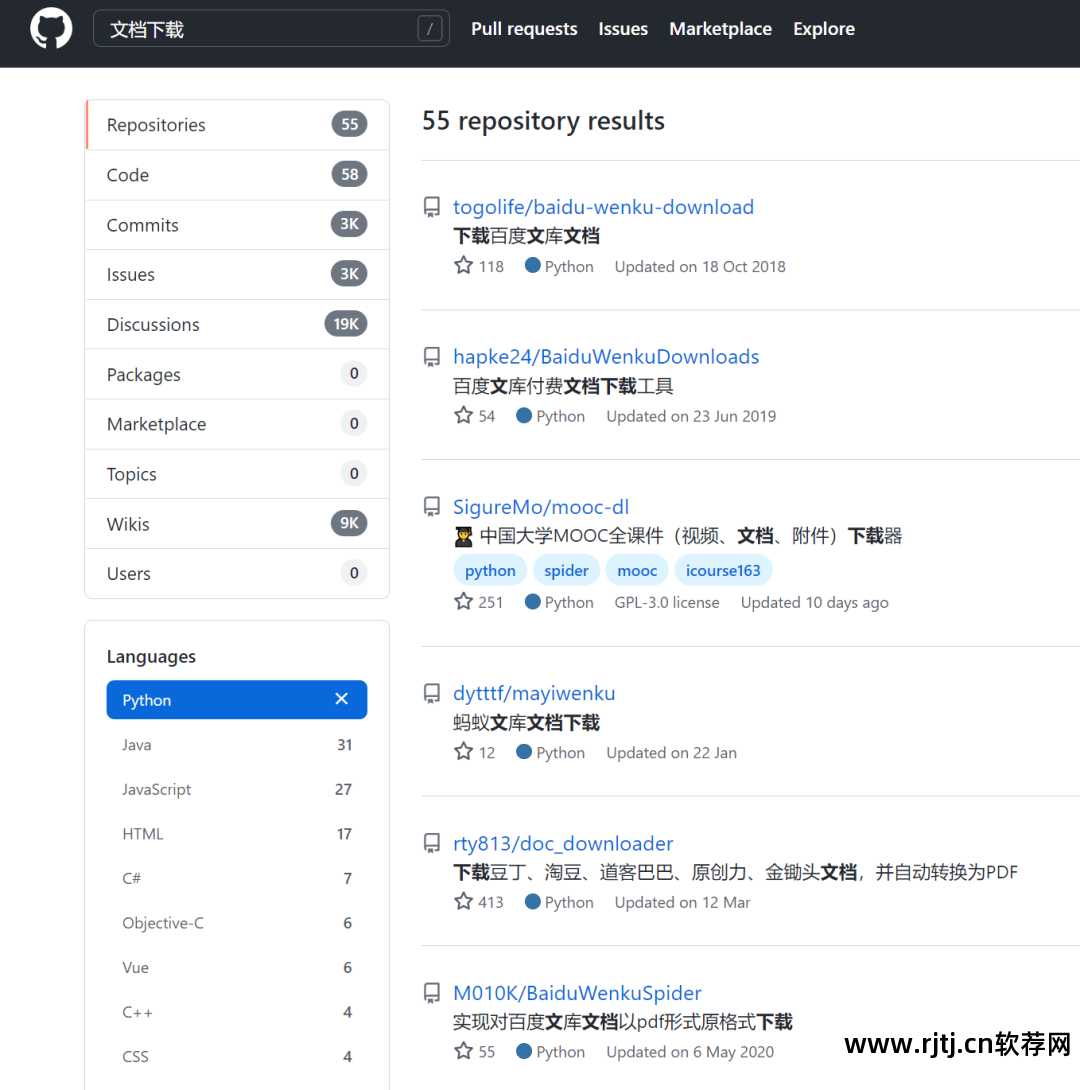
Task: Open SigureMo/mooc-dl repository
Action: (541, 507)
